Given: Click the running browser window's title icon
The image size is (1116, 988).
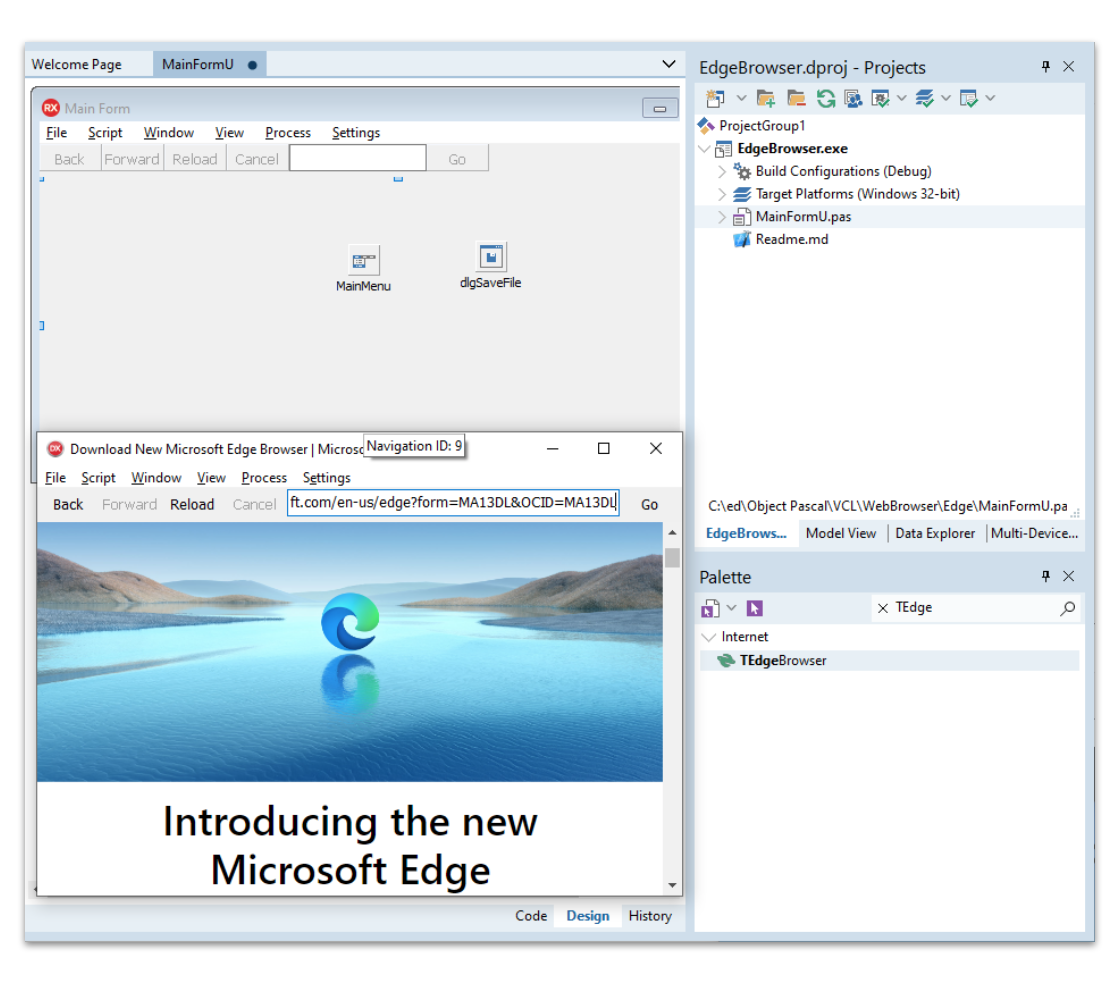Looking at the screenshot, I should click(55, 448).
